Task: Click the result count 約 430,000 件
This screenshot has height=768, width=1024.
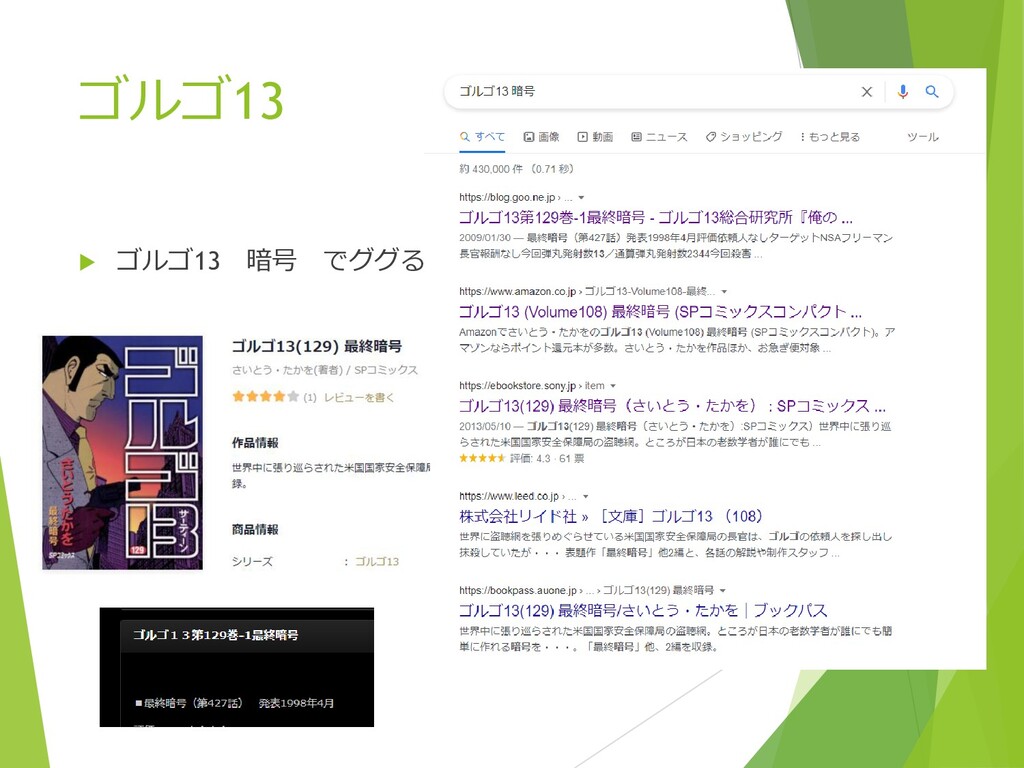Action: point(490,169)
